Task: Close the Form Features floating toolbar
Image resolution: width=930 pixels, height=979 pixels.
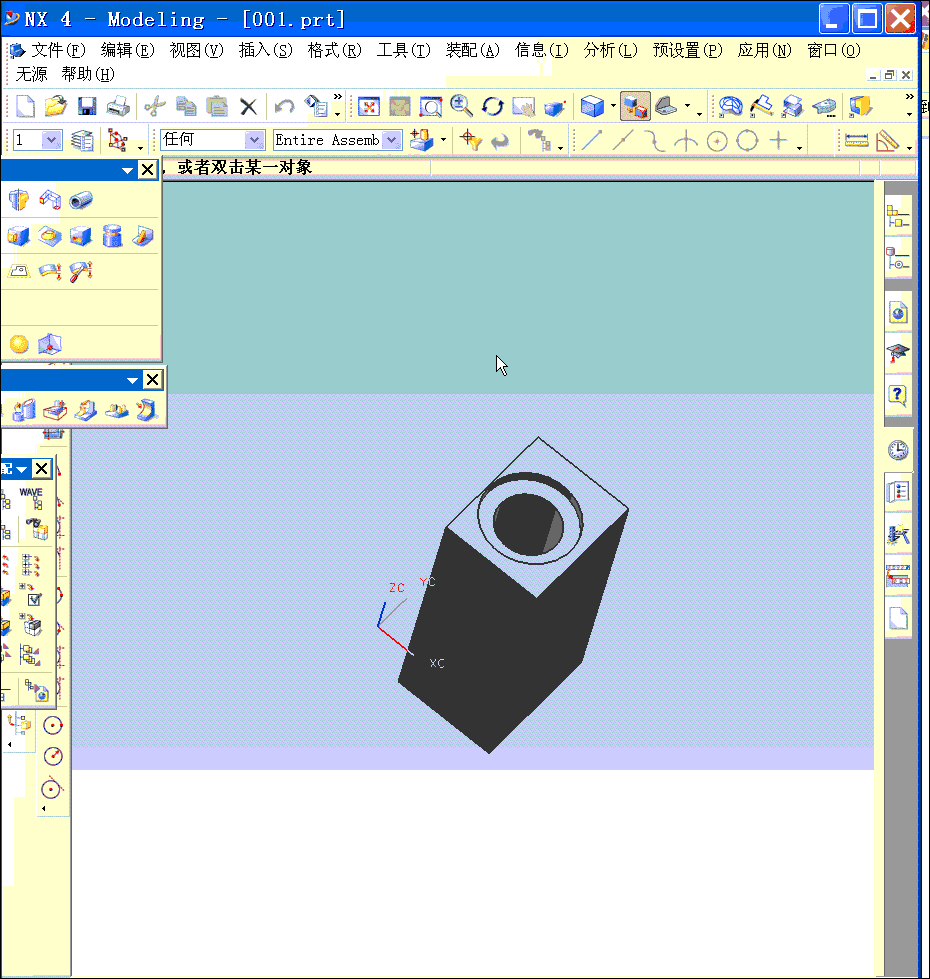Action: tap(148, 169)
